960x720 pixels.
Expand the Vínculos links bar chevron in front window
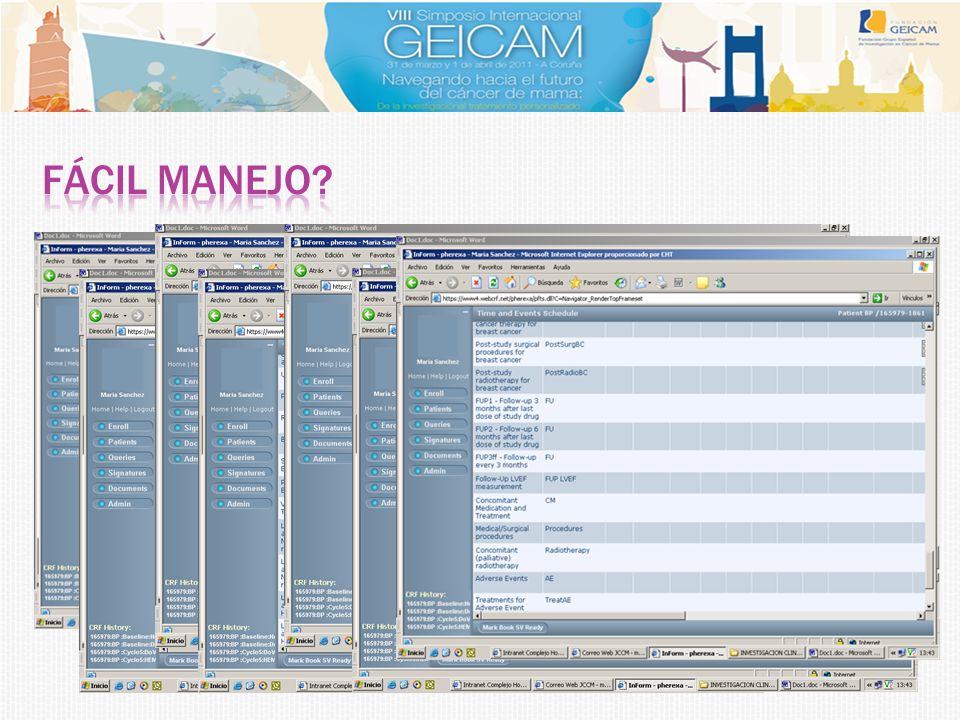pos(929,298)
